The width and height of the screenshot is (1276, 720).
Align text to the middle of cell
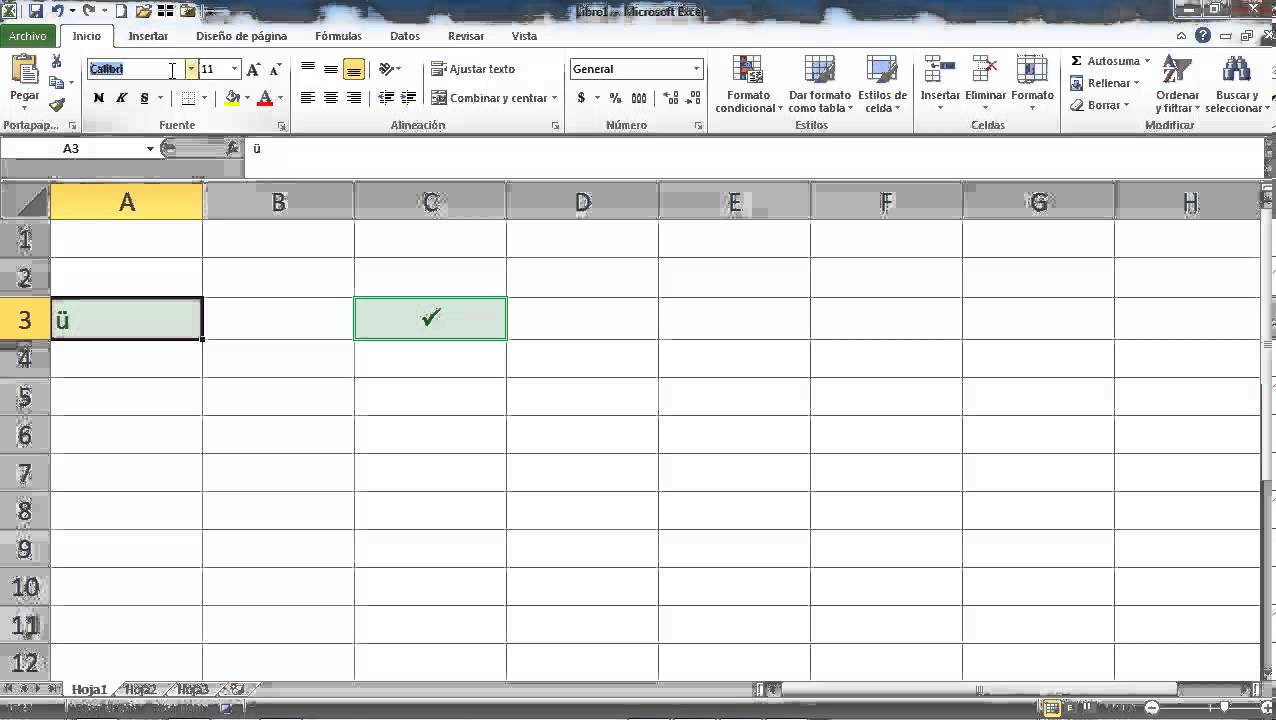click(x=331, y=69)
